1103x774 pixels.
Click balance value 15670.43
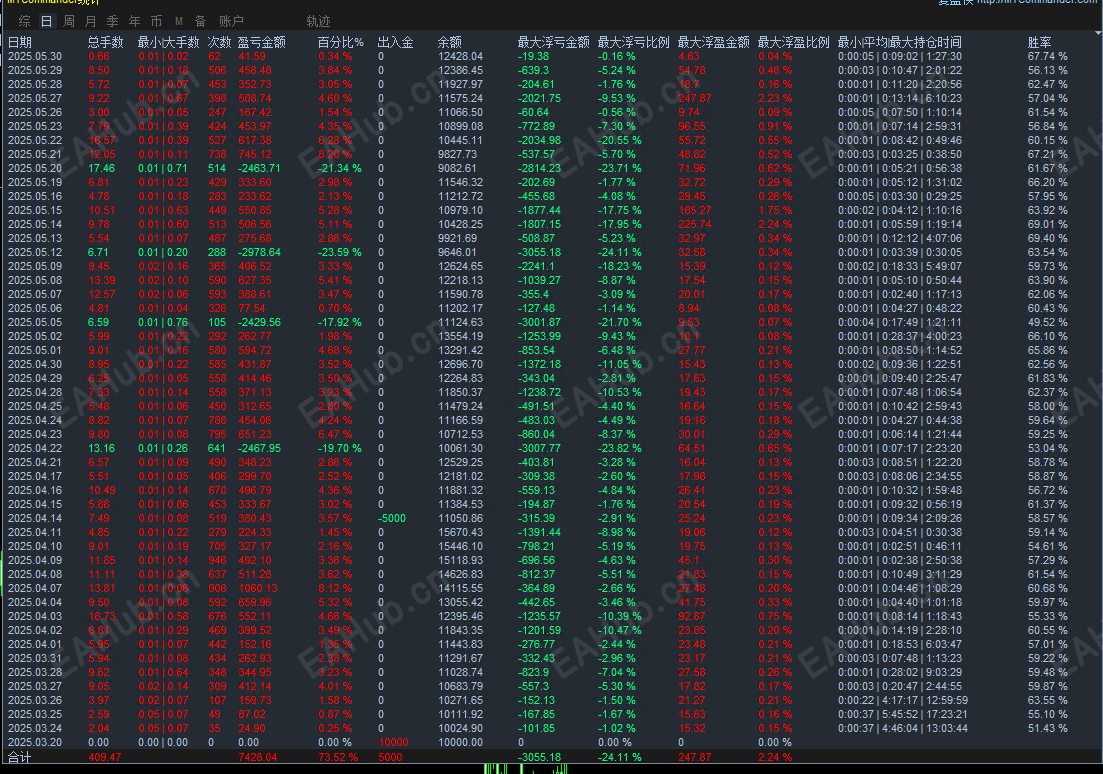tap(460, 532)
